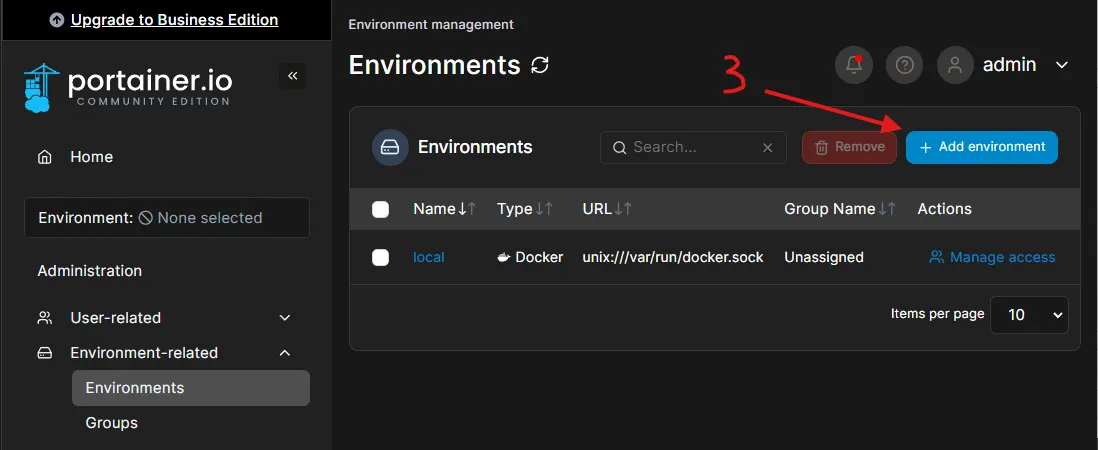Click the Portainer.io logo
Screen dimensions: 1098x450
point(128,88)
